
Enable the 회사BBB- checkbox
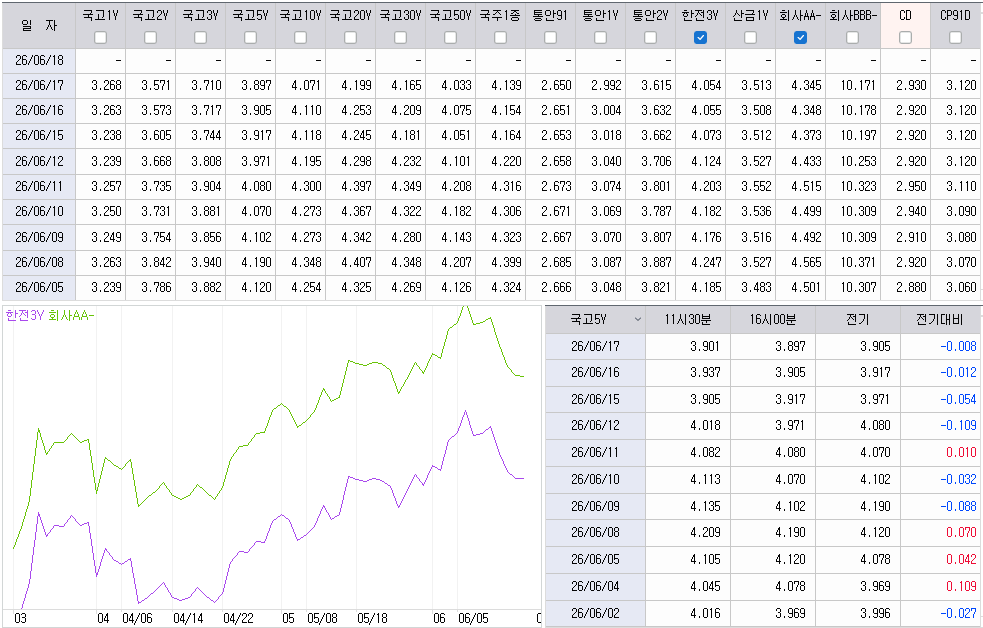click(853, 38)
